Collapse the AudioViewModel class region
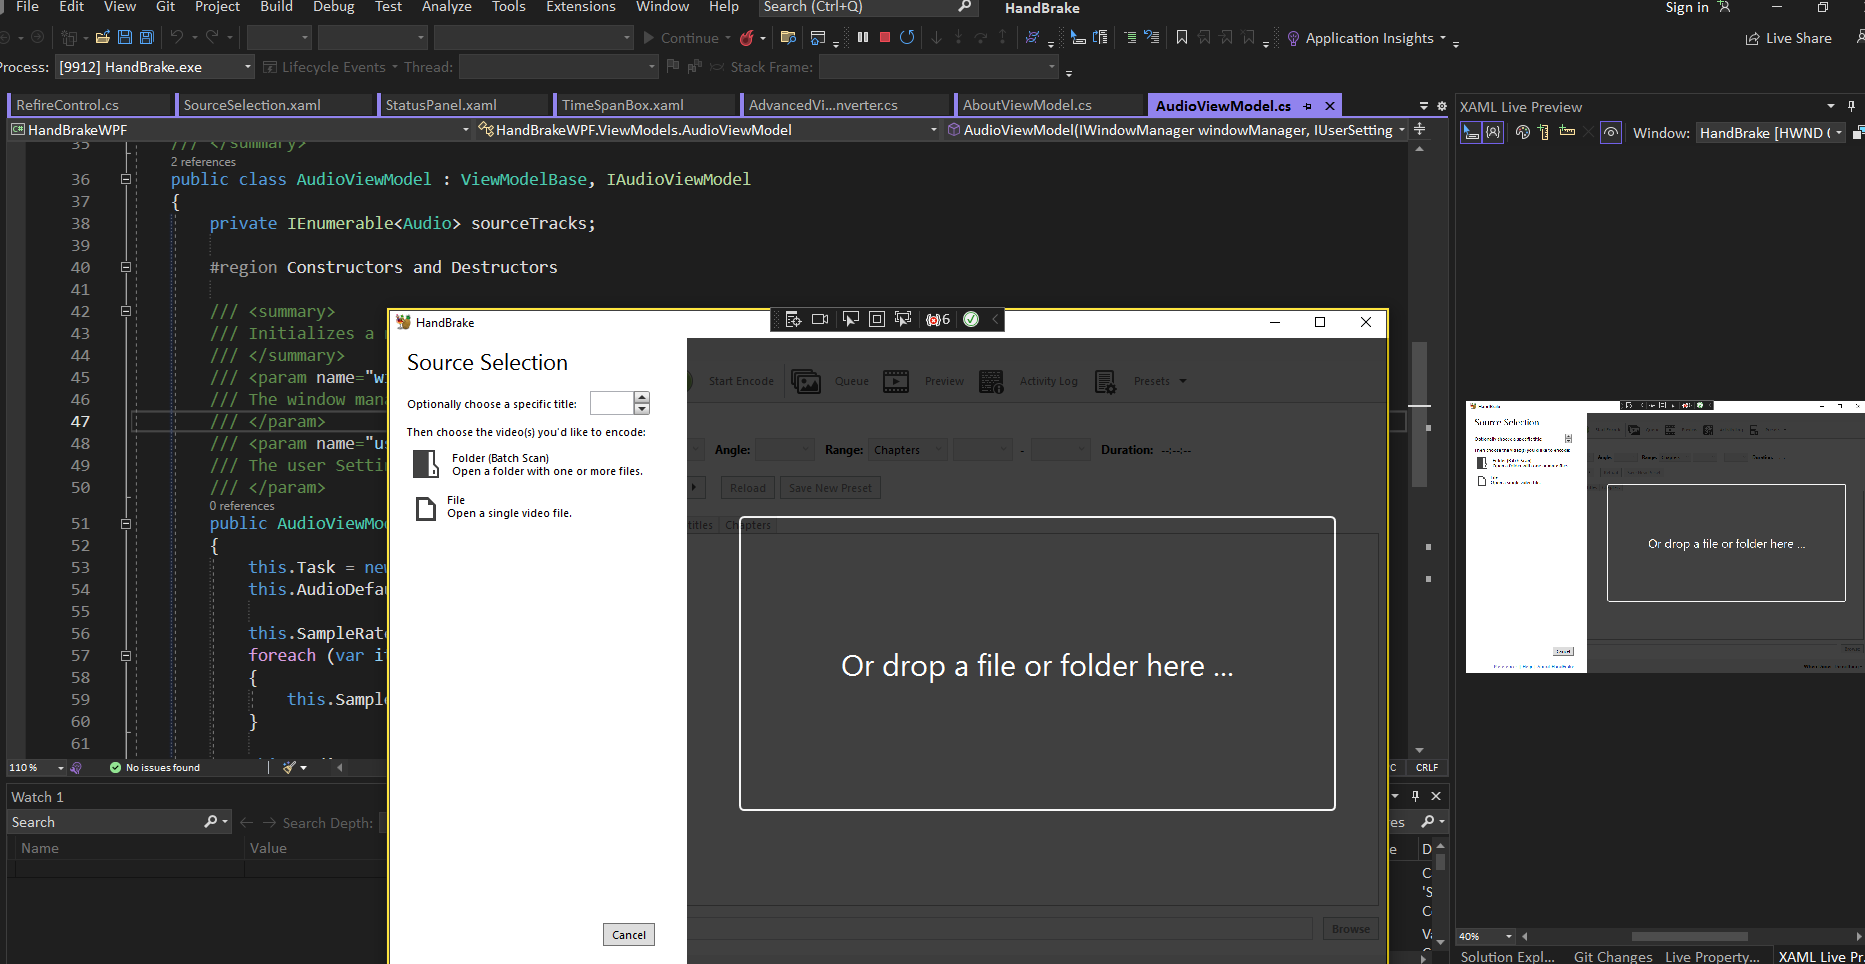This screenshot has height=964, width=1865. click(126, 180)
